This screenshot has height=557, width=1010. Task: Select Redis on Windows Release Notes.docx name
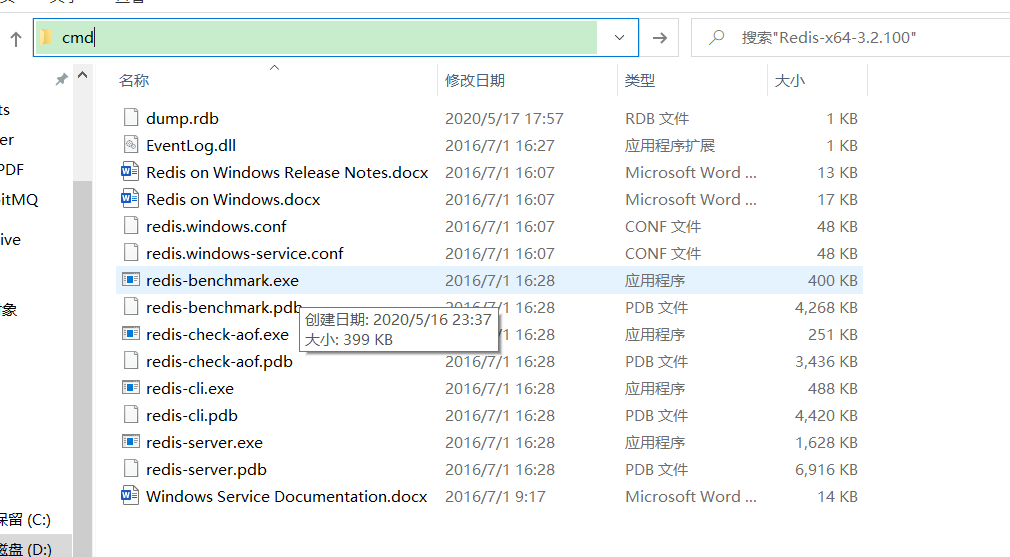[287, 173]
